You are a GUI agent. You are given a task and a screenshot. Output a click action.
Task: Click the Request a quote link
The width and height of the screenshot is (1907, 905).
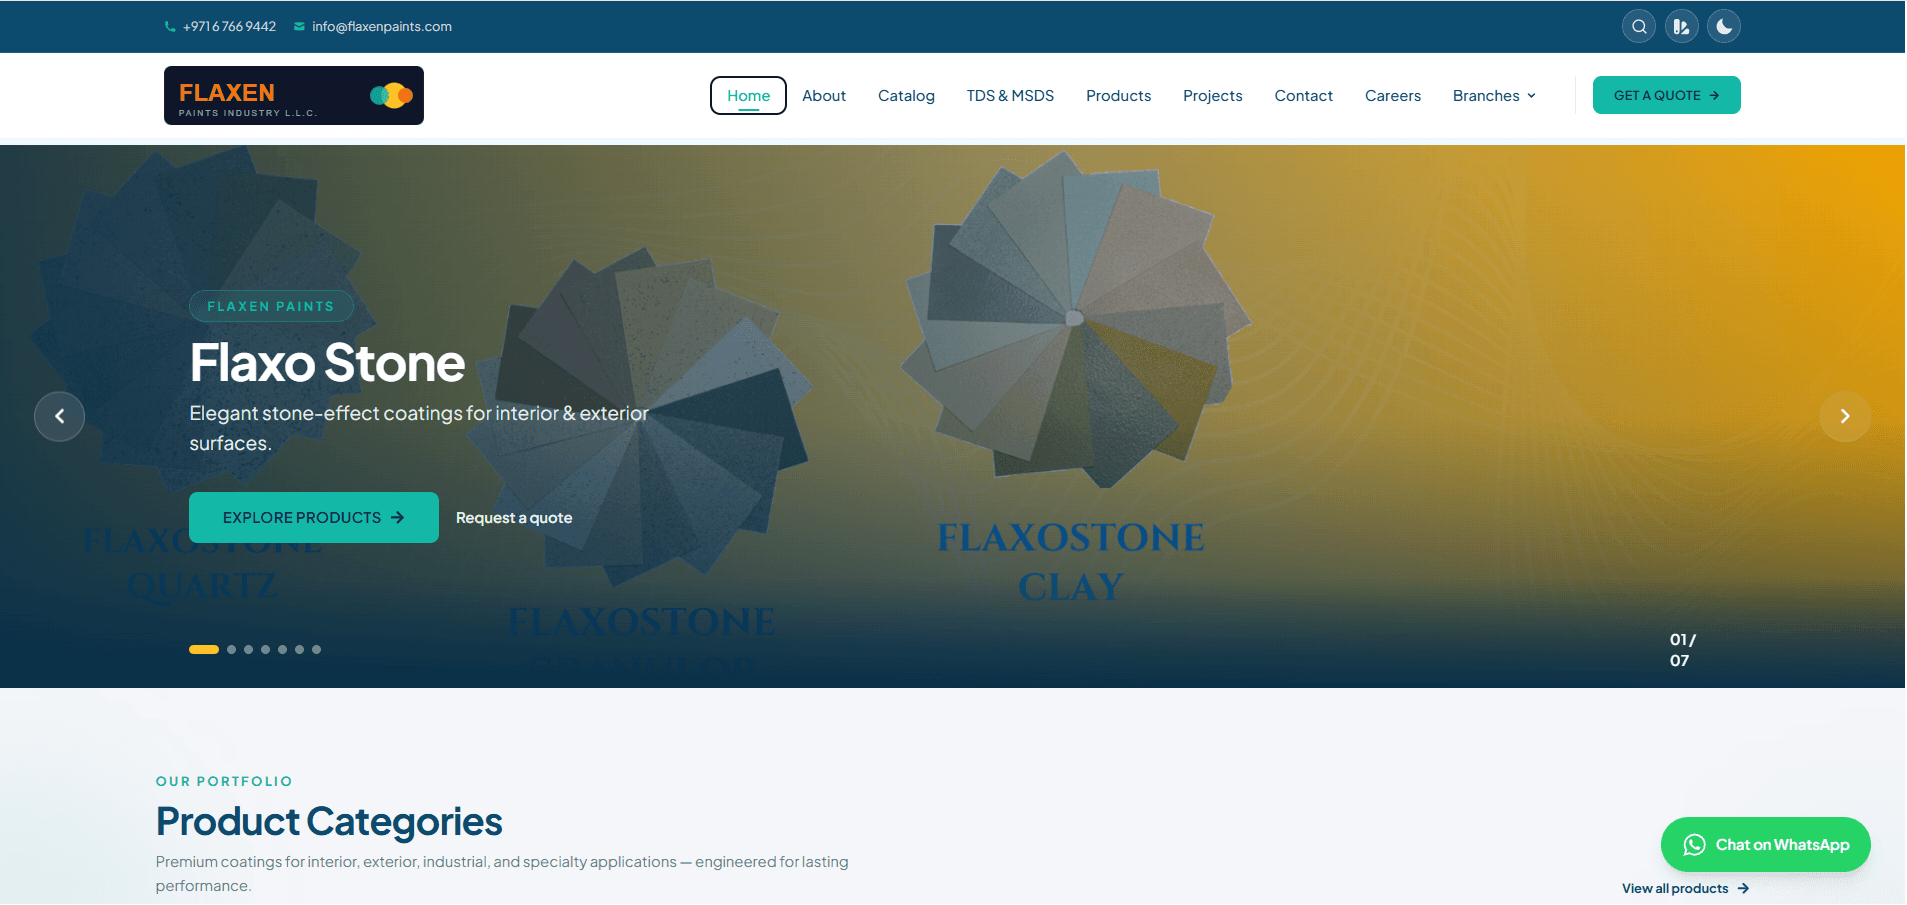coord(514,518)
